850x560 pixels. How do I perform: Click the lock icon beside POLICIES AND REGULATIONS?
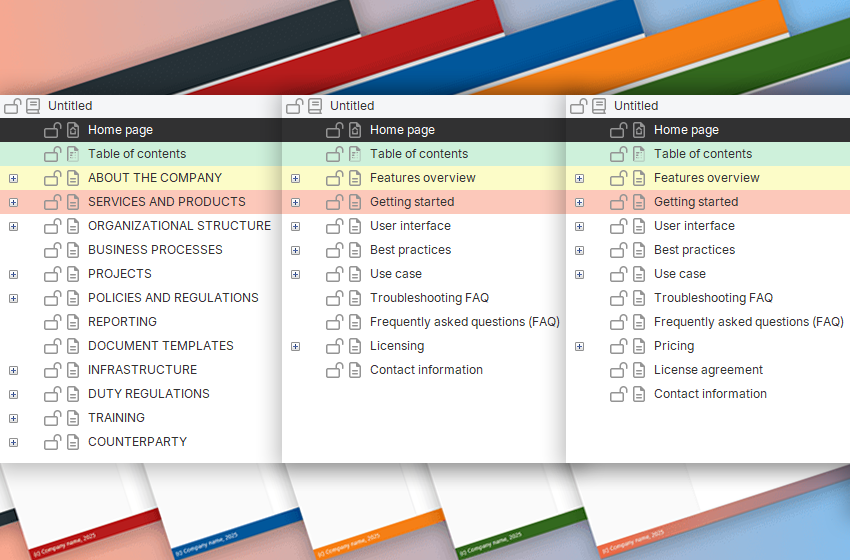point(53,298)
